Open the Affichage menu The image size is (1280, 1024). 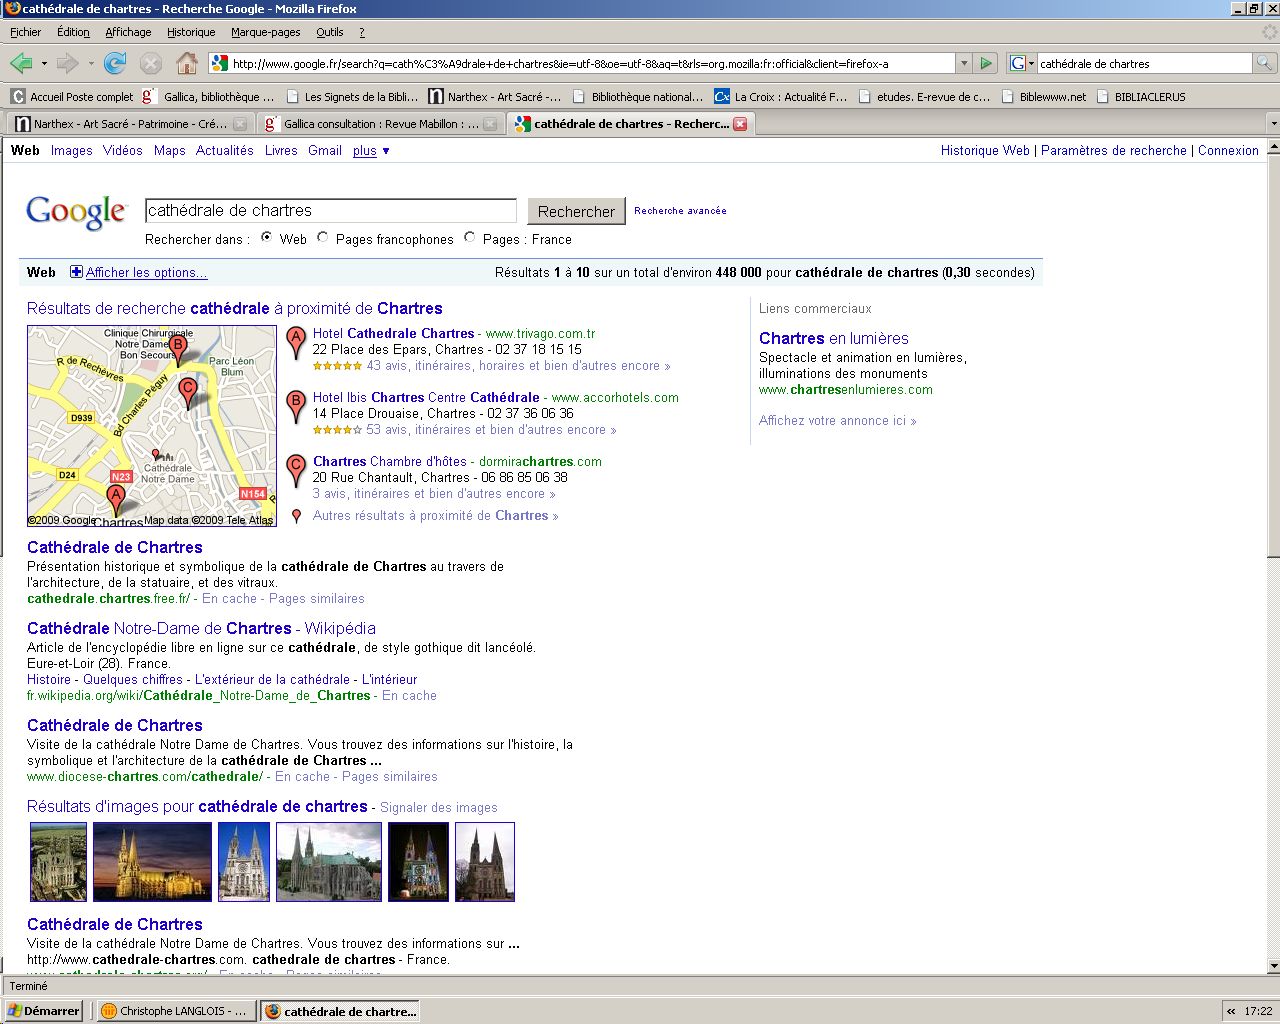click(128, 32)
